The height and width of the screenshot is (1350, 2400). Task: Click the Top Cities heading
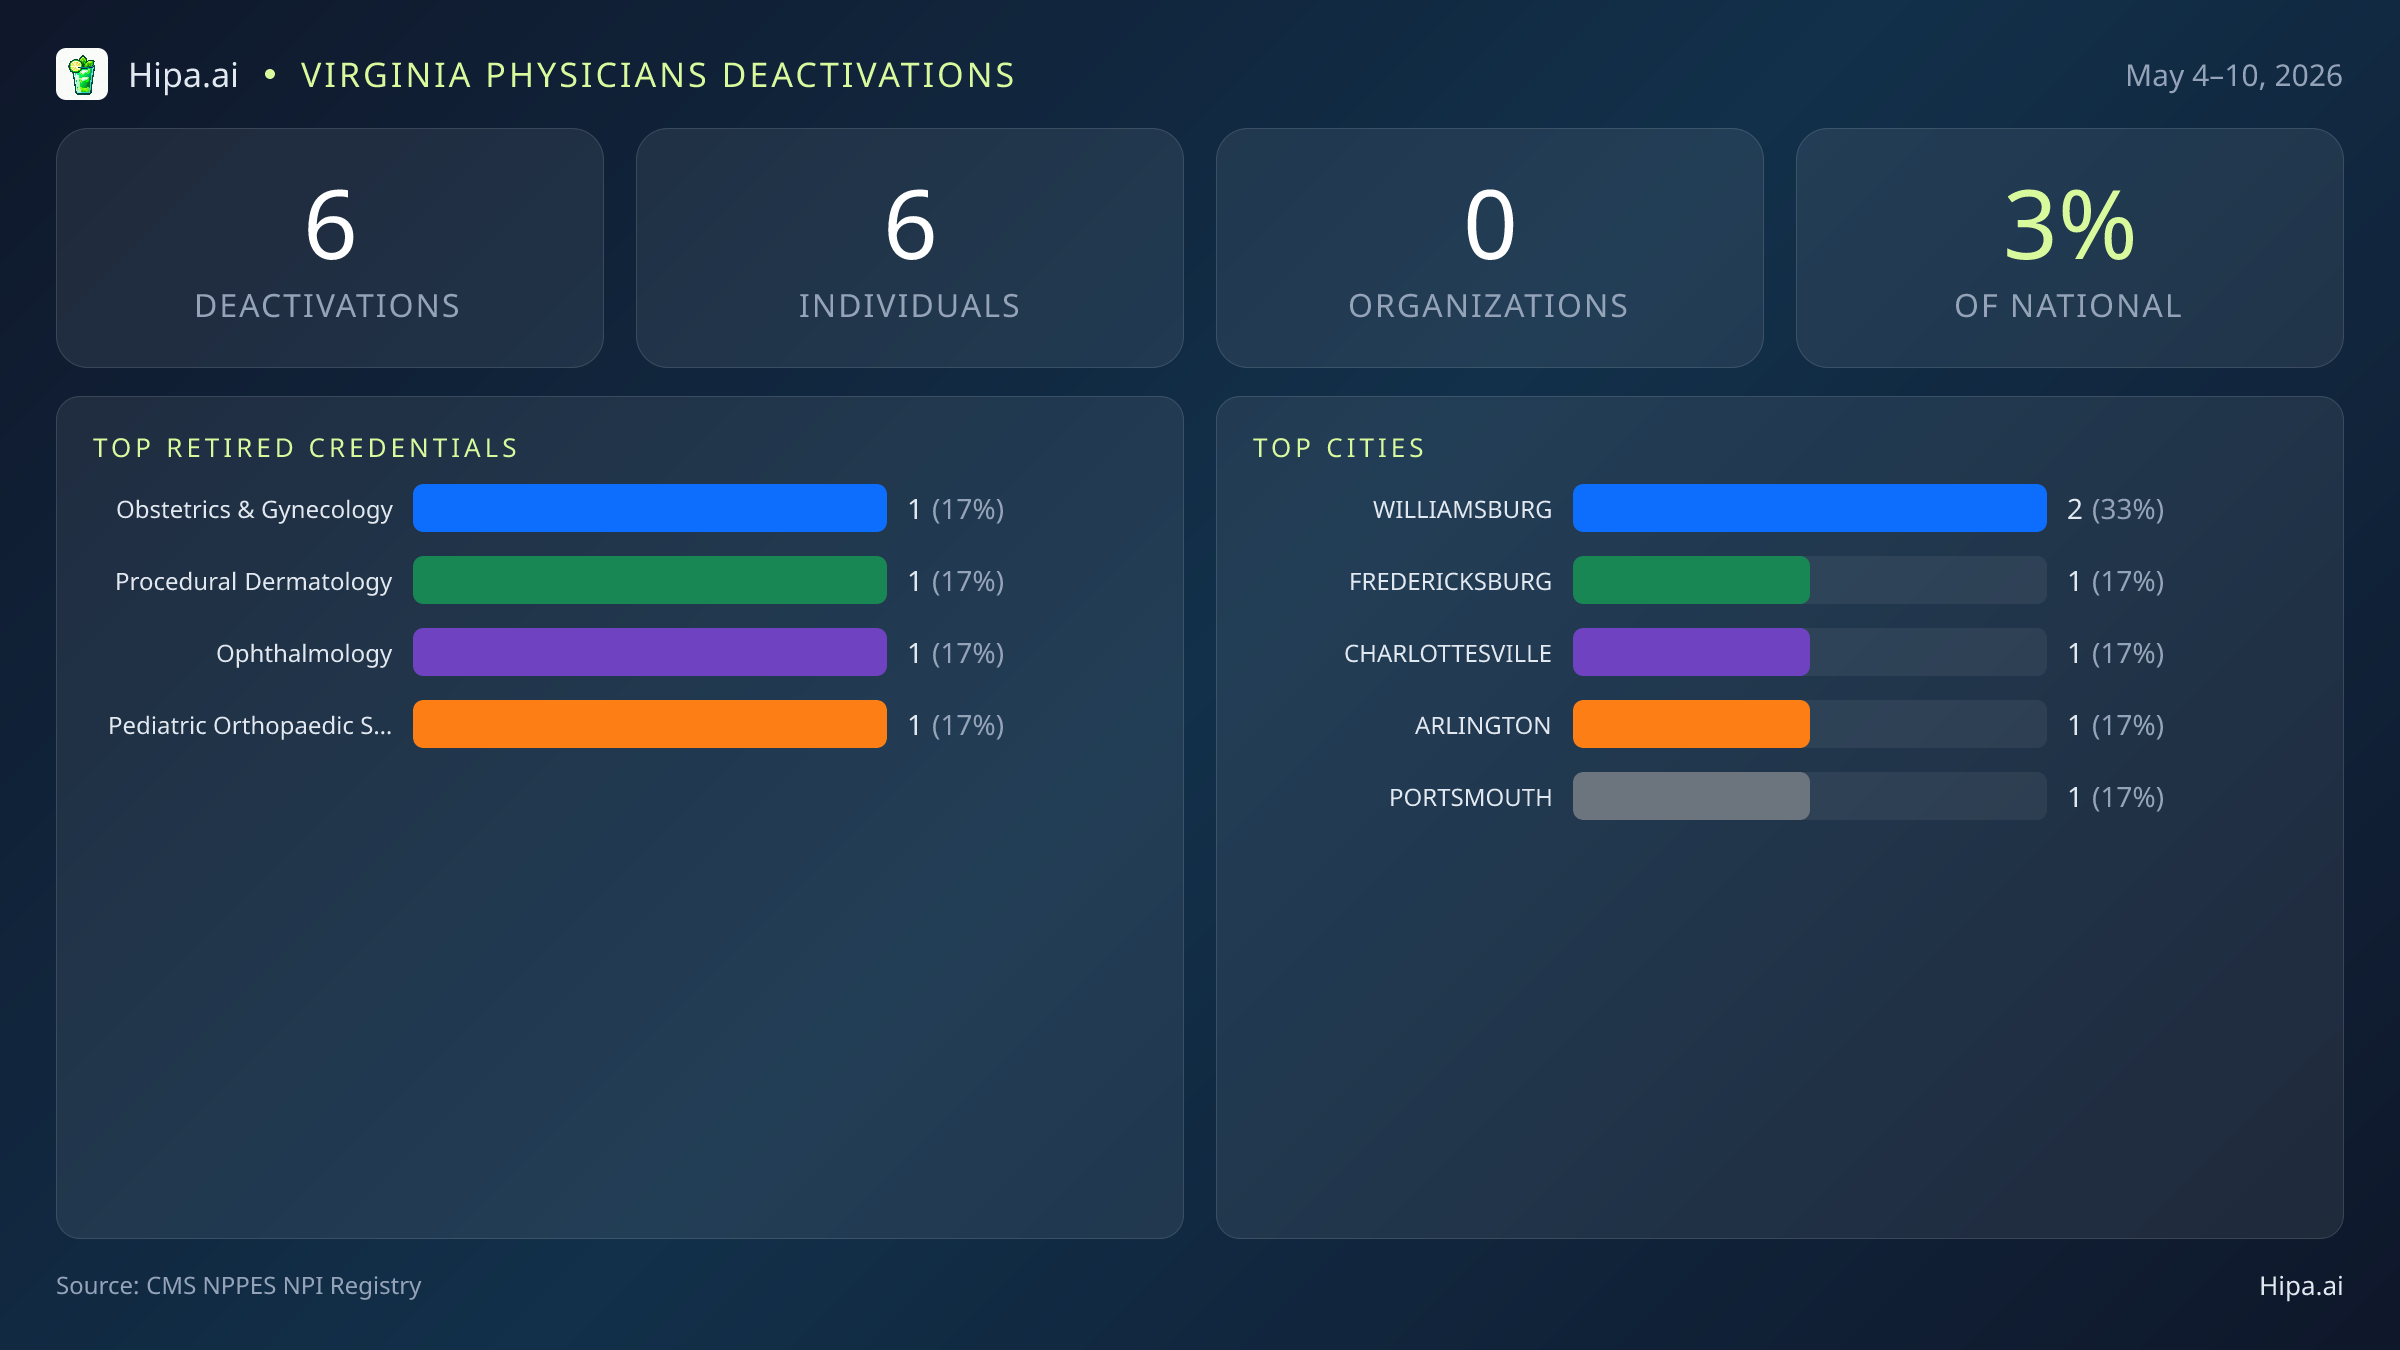click(x=1339, y=448)
